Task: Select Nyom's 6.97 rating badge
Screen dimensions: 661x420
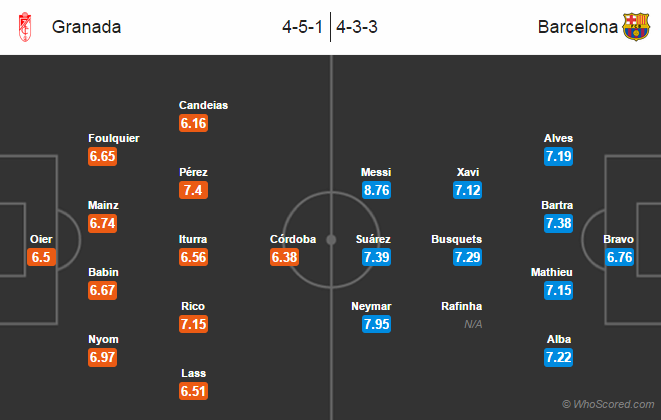Action: (x=103, y=358)
